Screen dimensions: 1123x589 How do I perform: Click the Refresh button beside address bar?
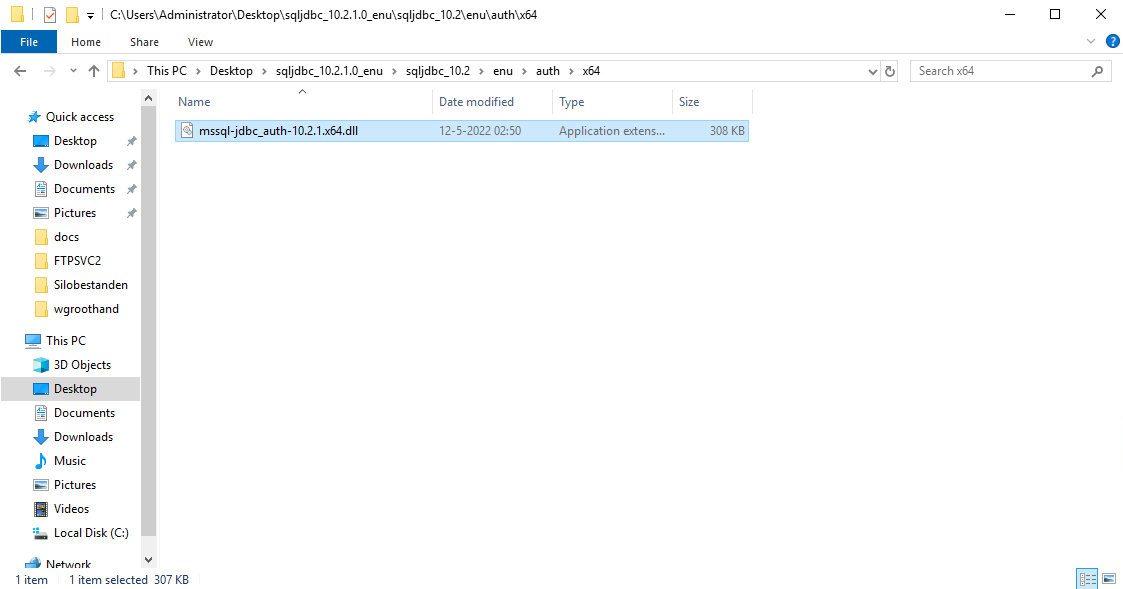coord(890,71)
